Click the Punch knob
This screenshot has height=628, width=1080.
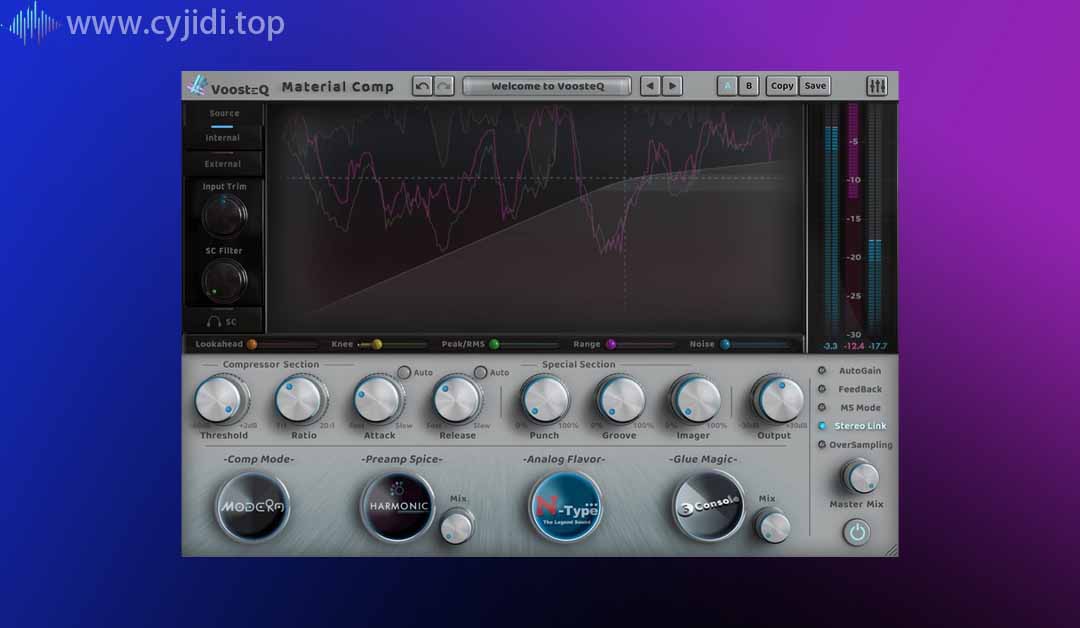coord(545,399)
